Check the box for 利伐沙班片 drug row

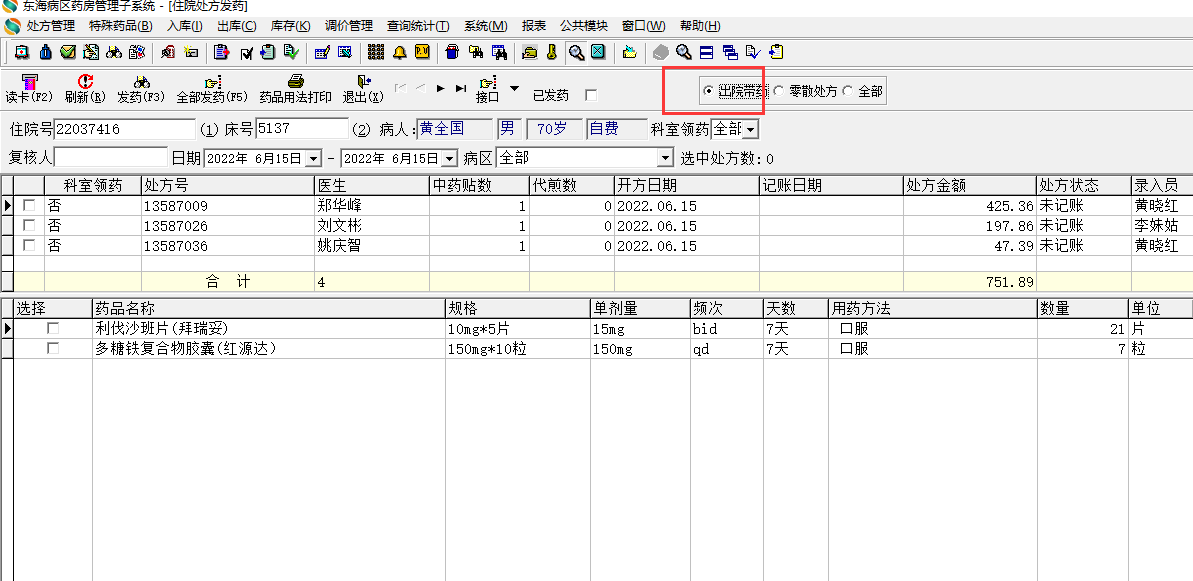pyautogui.click(x=53, y=328)
